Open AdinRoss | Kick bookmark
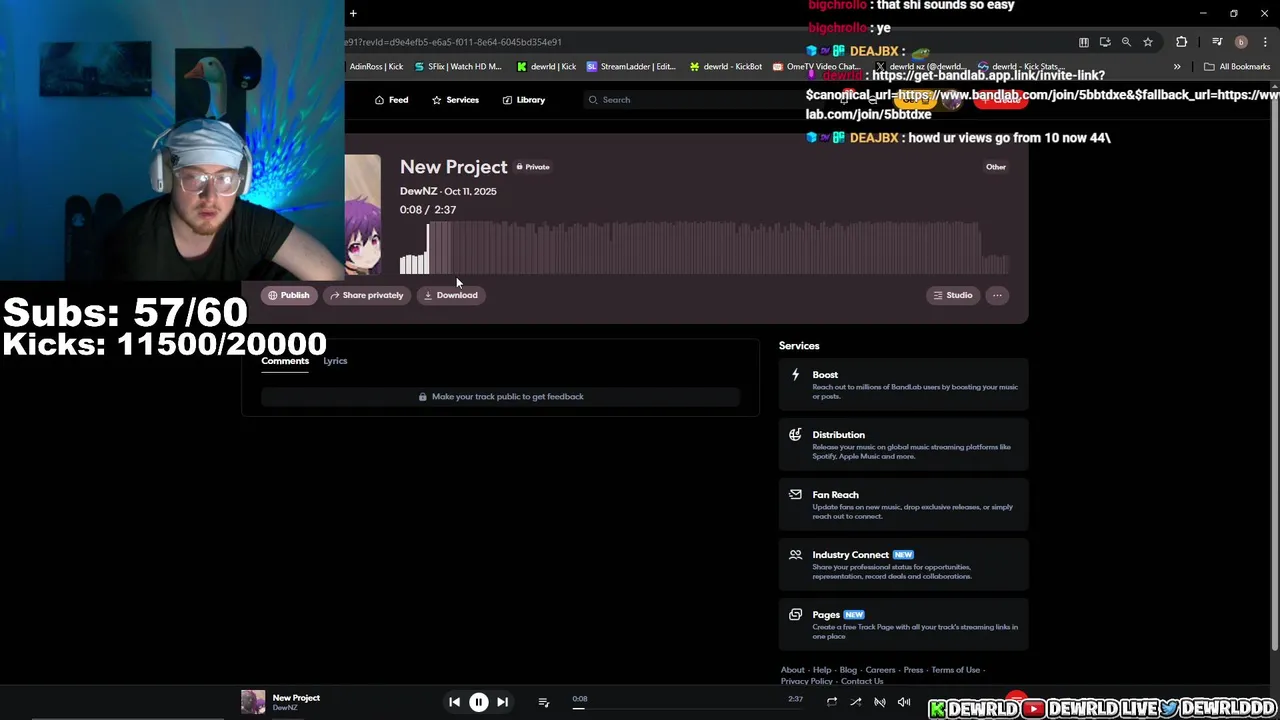This screenshot has height=720, width=1280. point(376,67)
